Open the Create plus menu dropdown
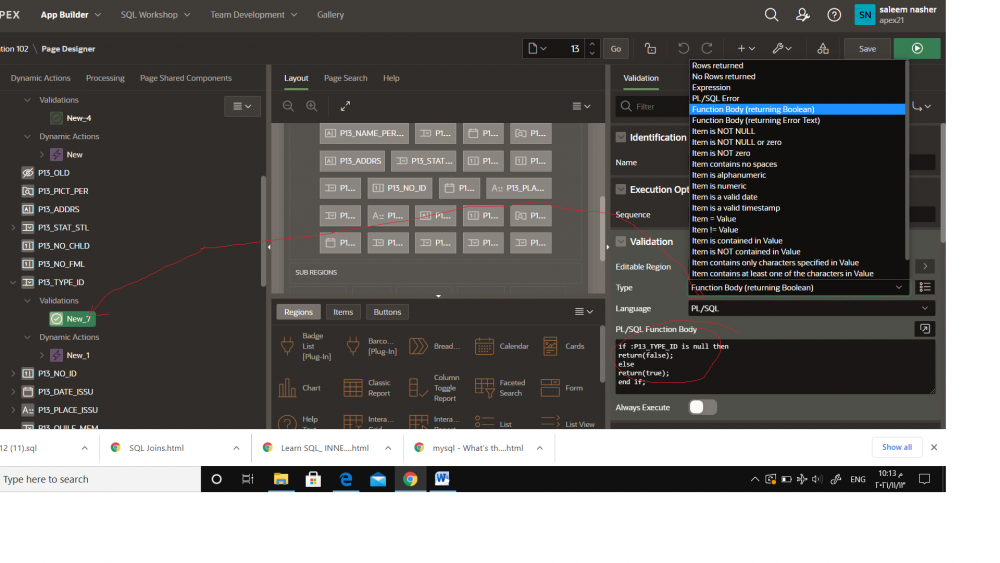 [x=746, y=48]
